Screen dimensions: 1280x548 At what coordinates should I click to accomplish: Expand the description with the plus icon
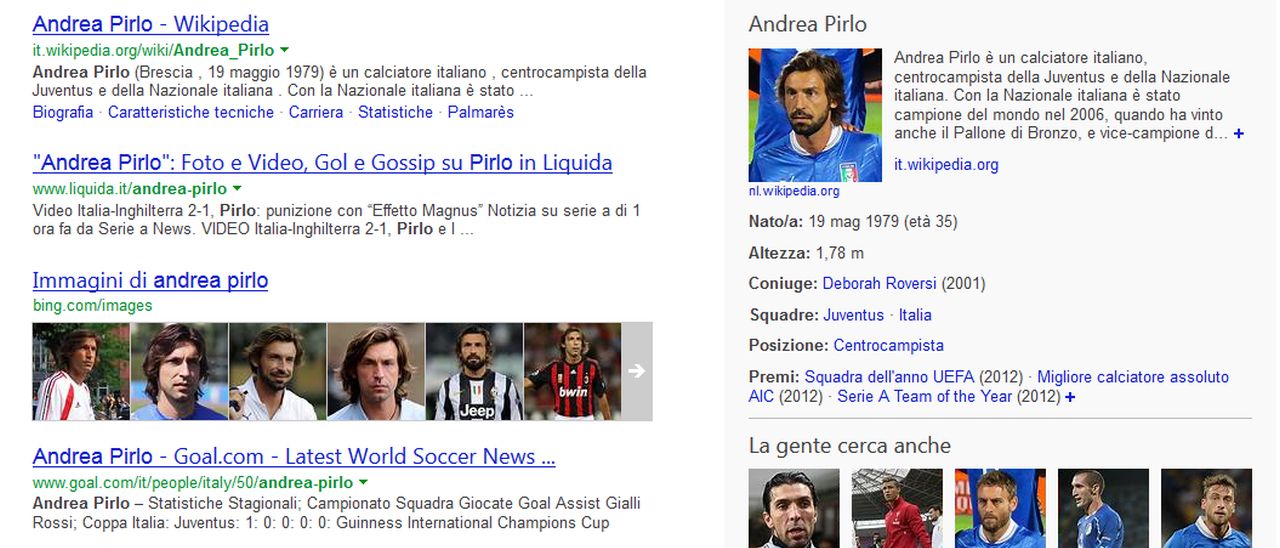click(x=1239, y=133)
